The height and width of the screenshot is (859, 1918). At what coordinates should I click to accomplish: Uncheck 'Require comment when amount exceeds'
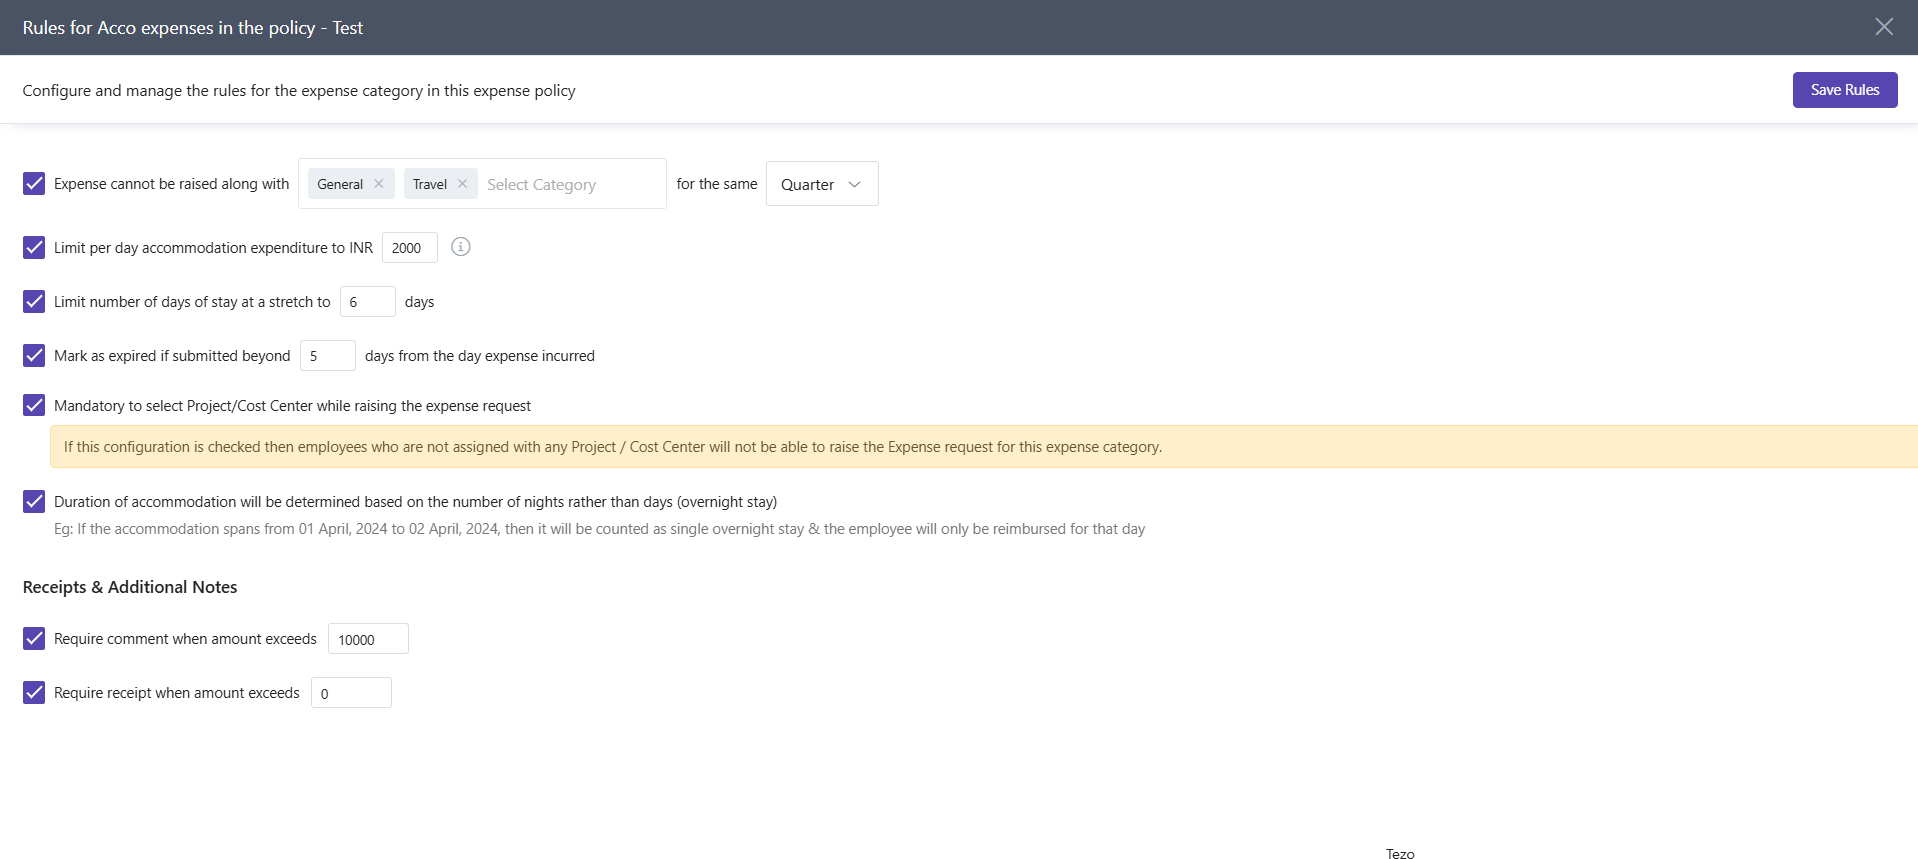[34, 639]
